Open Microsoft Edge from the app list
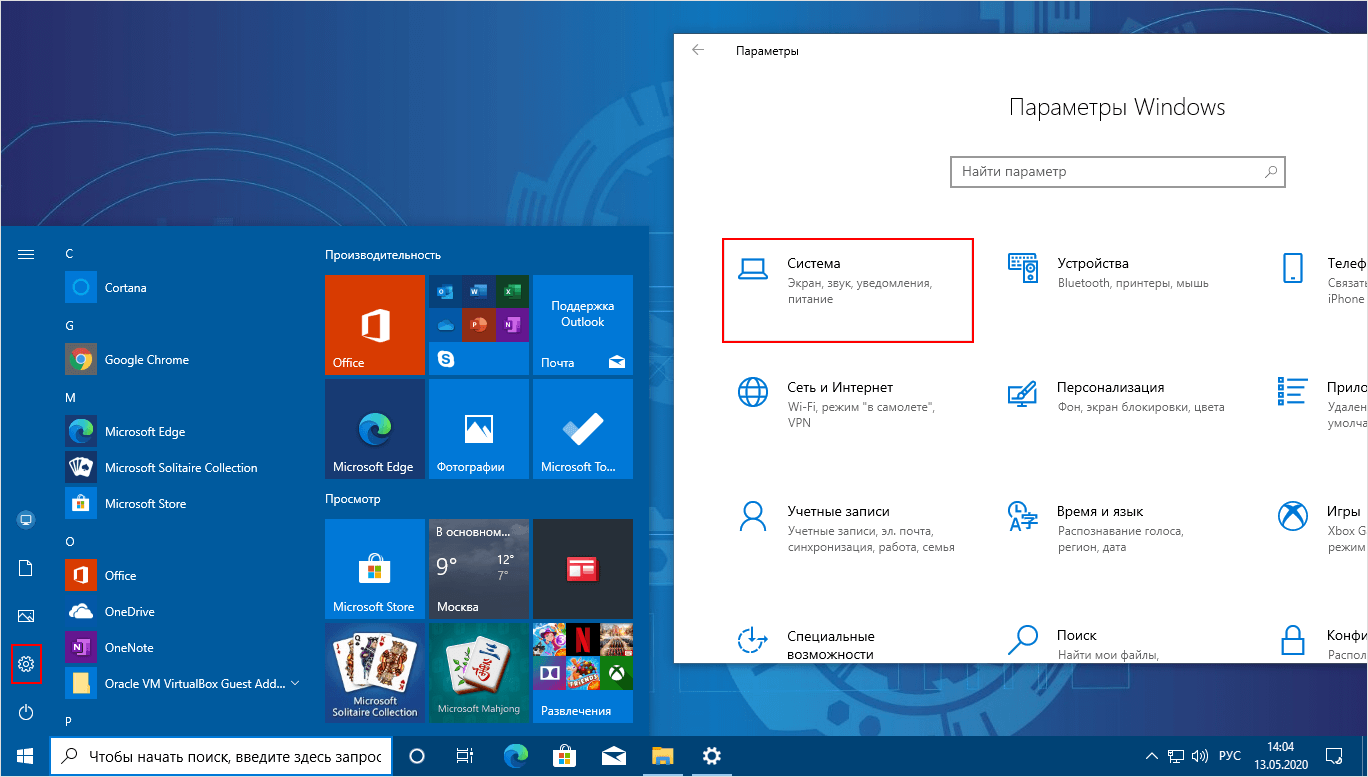Screen dimensions: 1368x777 [x=185, y=432]
